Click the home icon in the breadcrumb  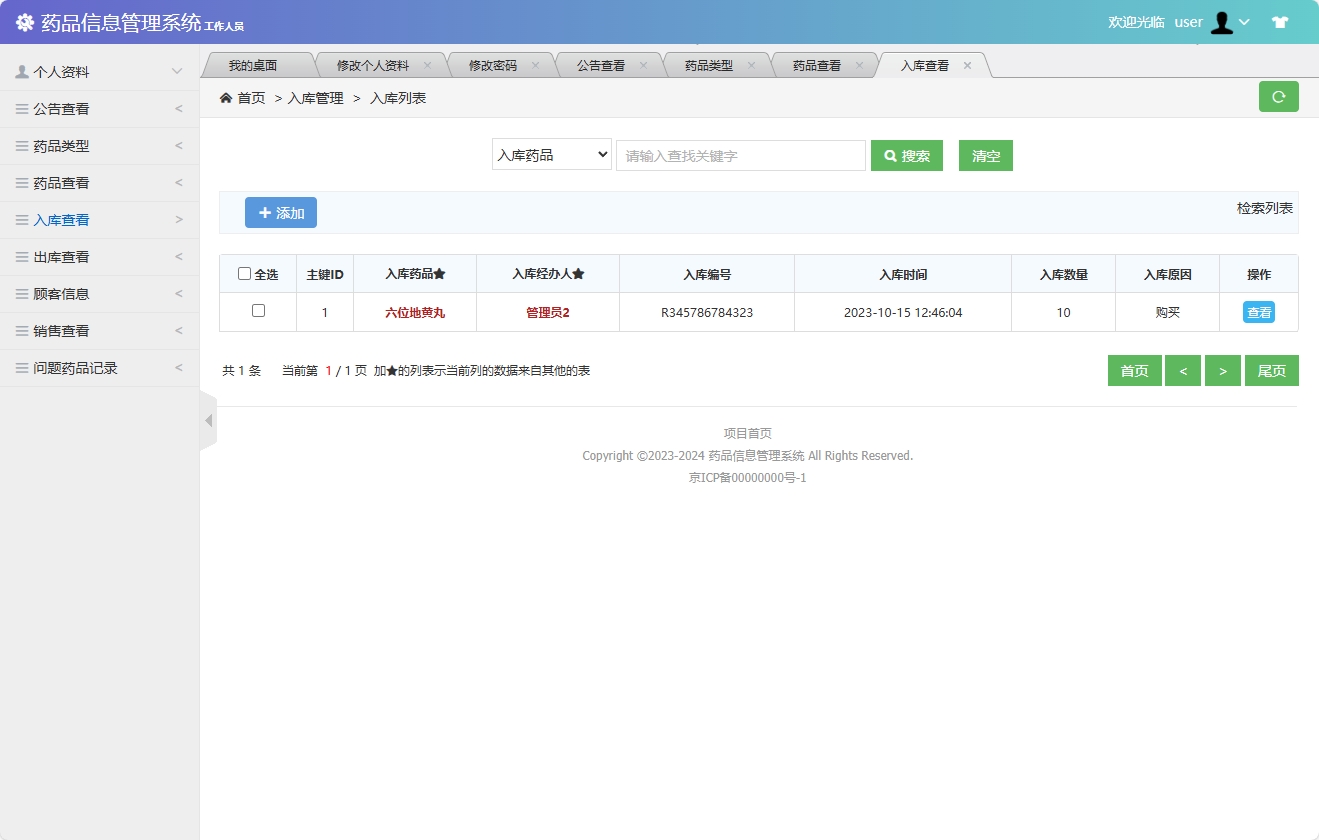pyautogui.click(x=227, y=97)
